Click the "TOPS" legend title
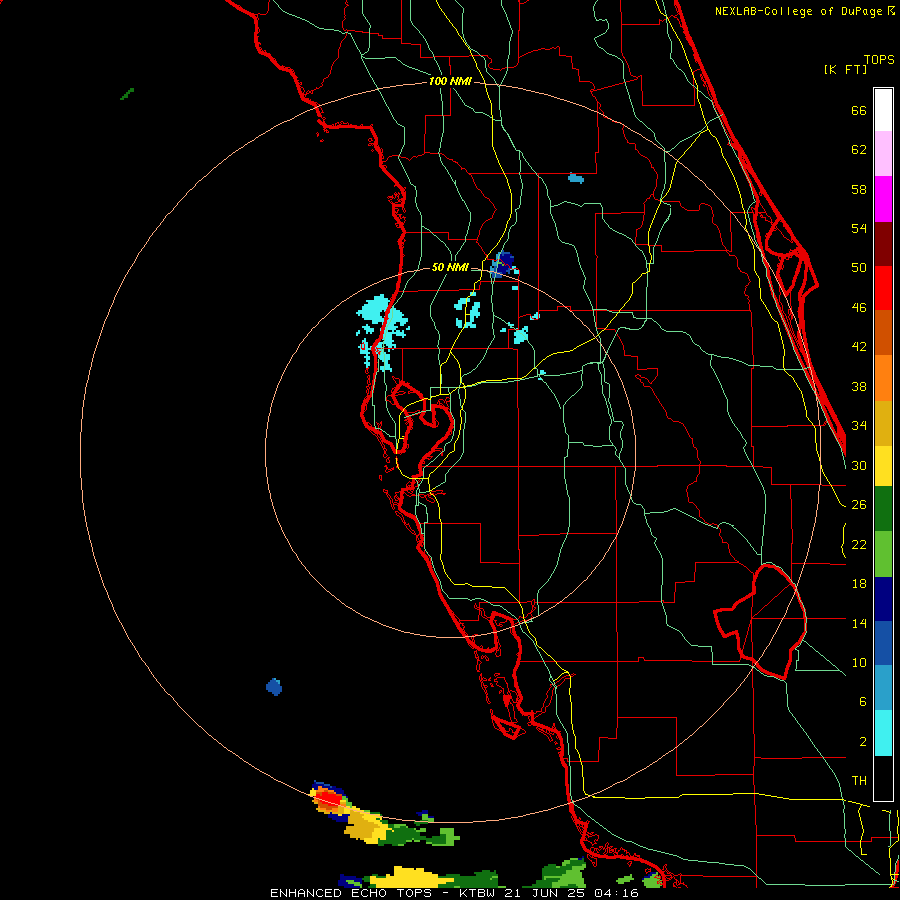Screen dimensions: 900x900 click(x=879, y=59)
